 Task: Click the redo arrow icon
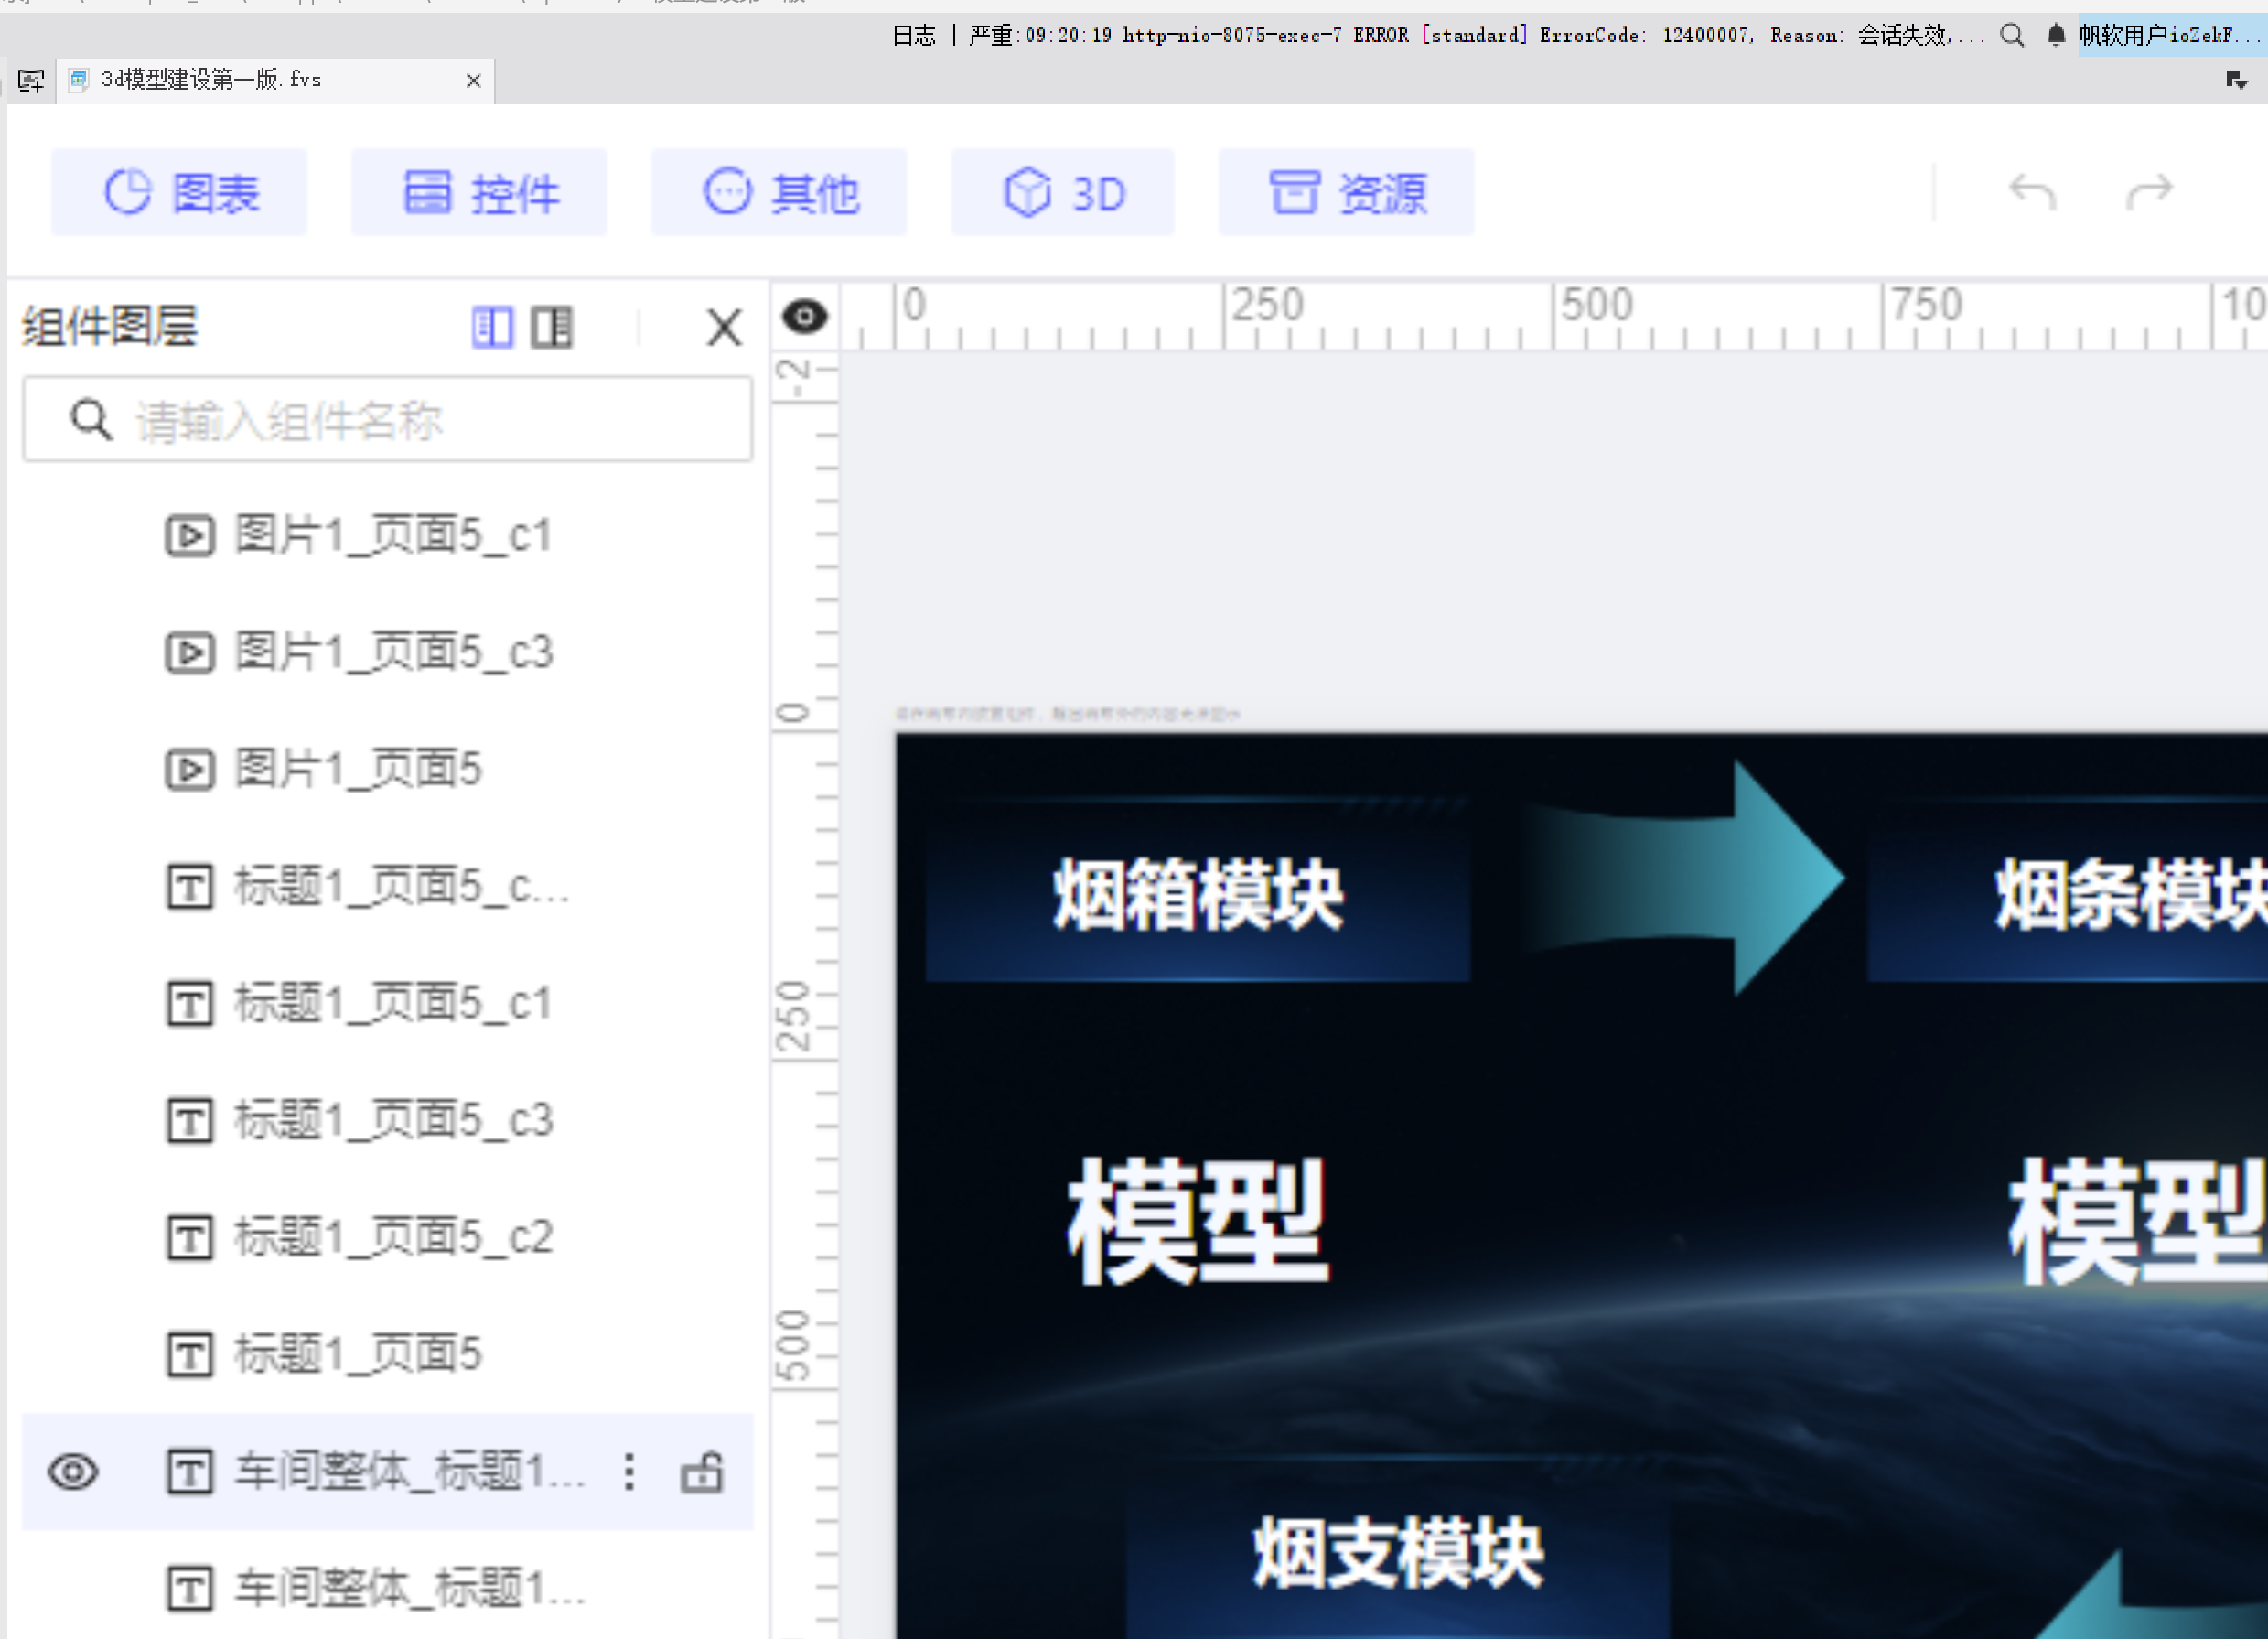[2149, 191]
